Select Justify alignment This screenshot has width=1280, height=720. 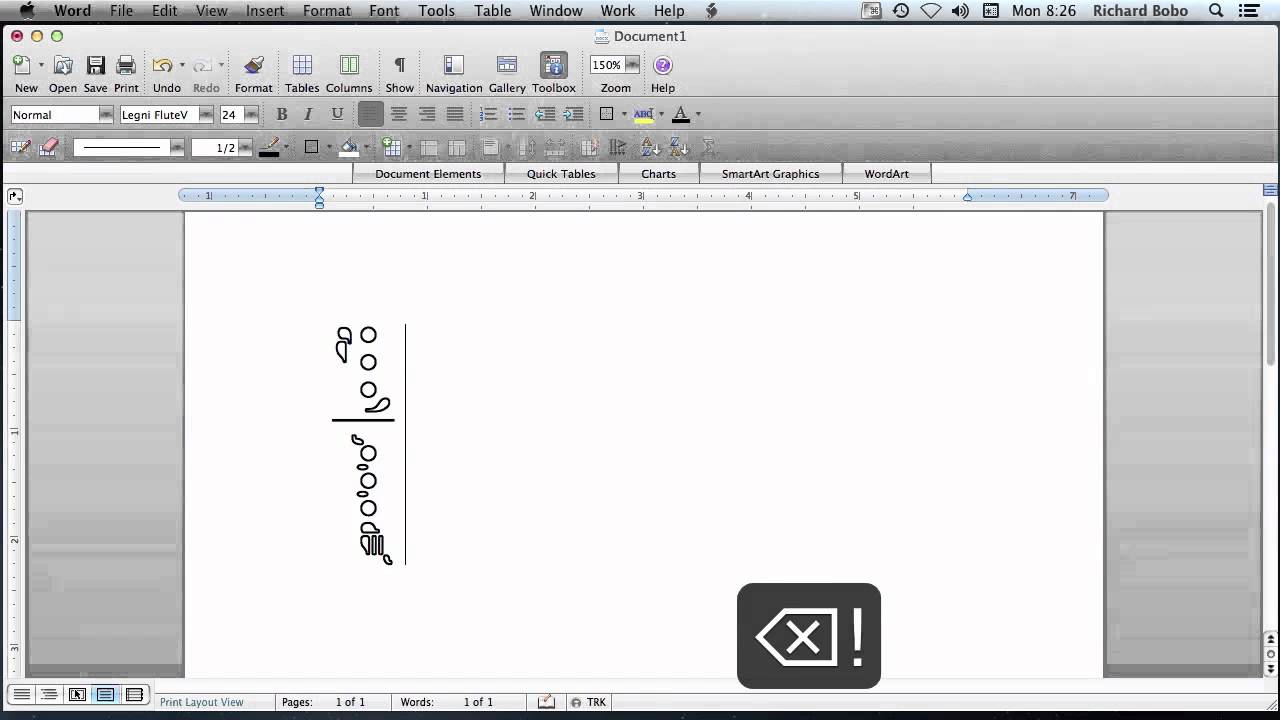(x=455, y=115)
